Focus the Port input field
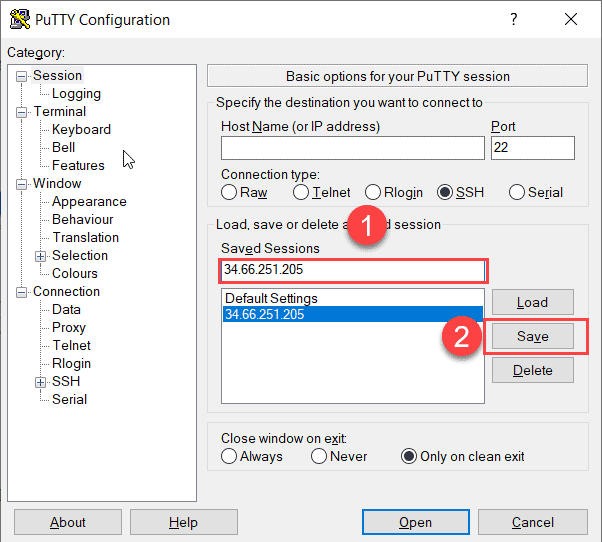 pos(533,148)
